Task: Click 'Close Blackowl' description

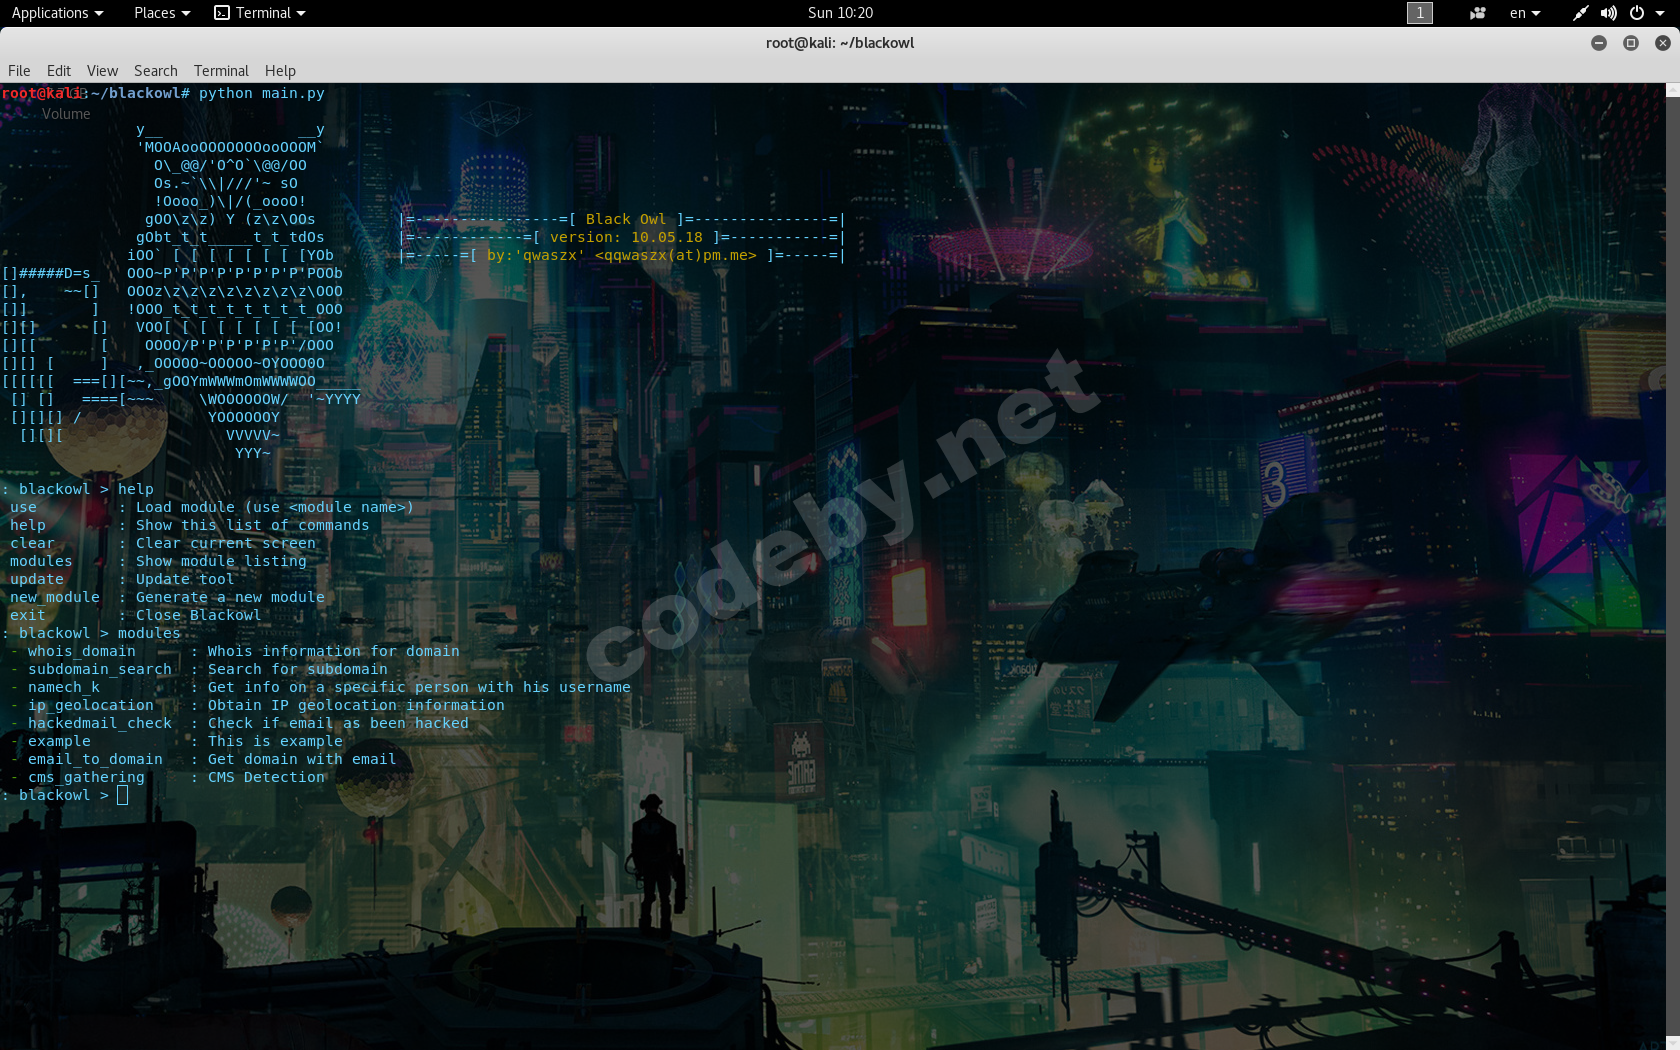Action: pos(198,615)
